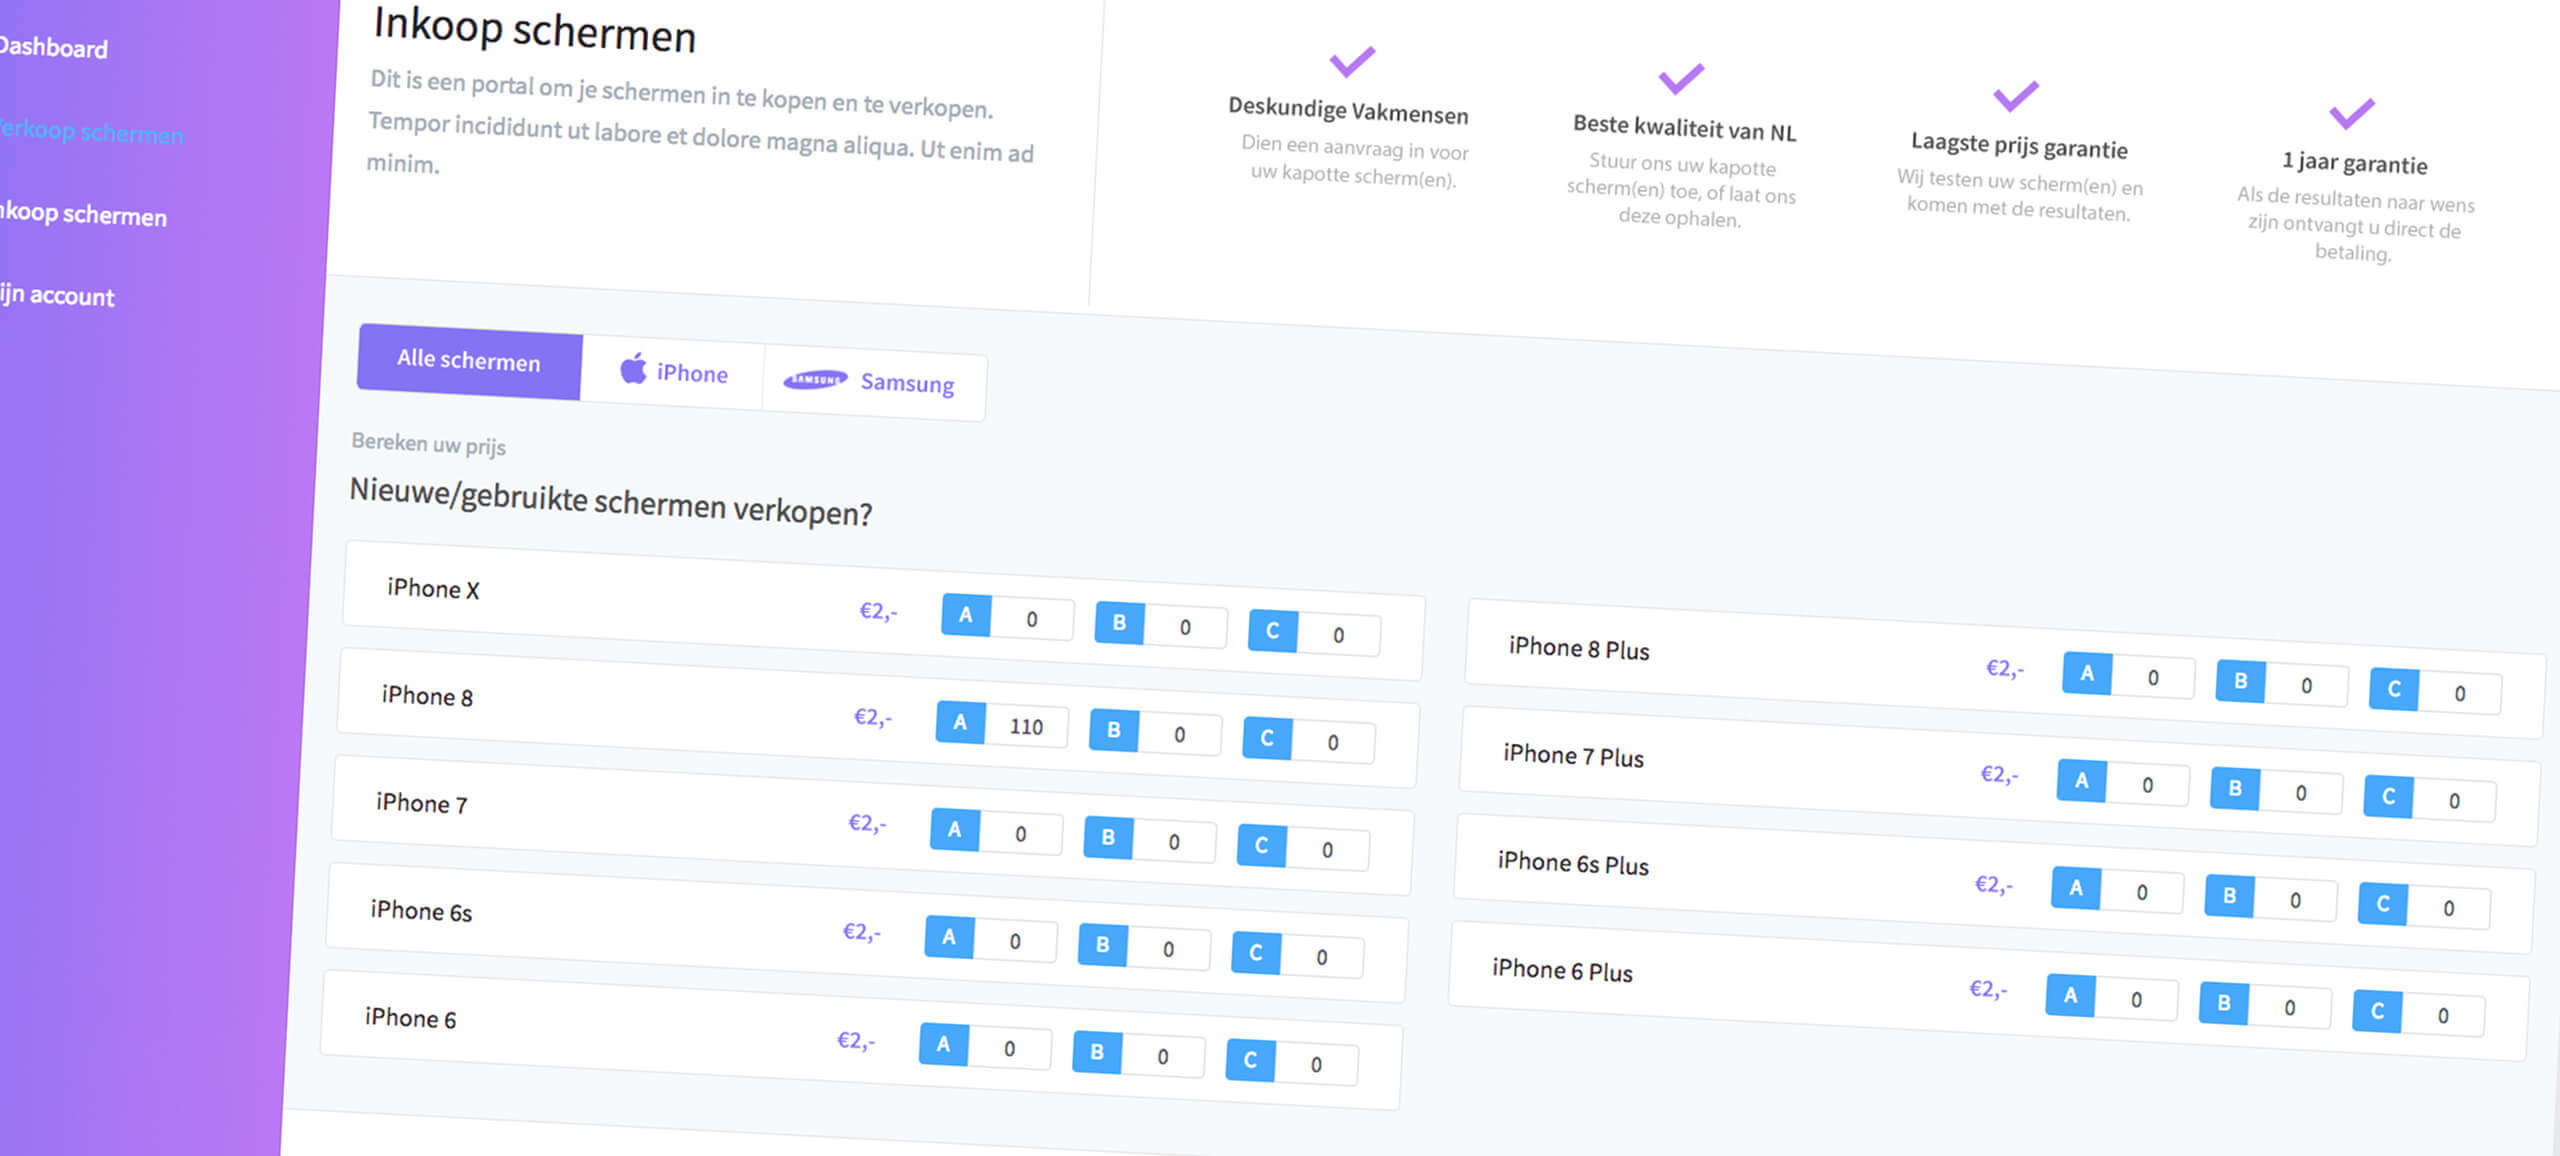This screenshot has width=2560, height=1156.
Task: Click the iPhone 6 row label
Action: click(x=410, y=1017)
